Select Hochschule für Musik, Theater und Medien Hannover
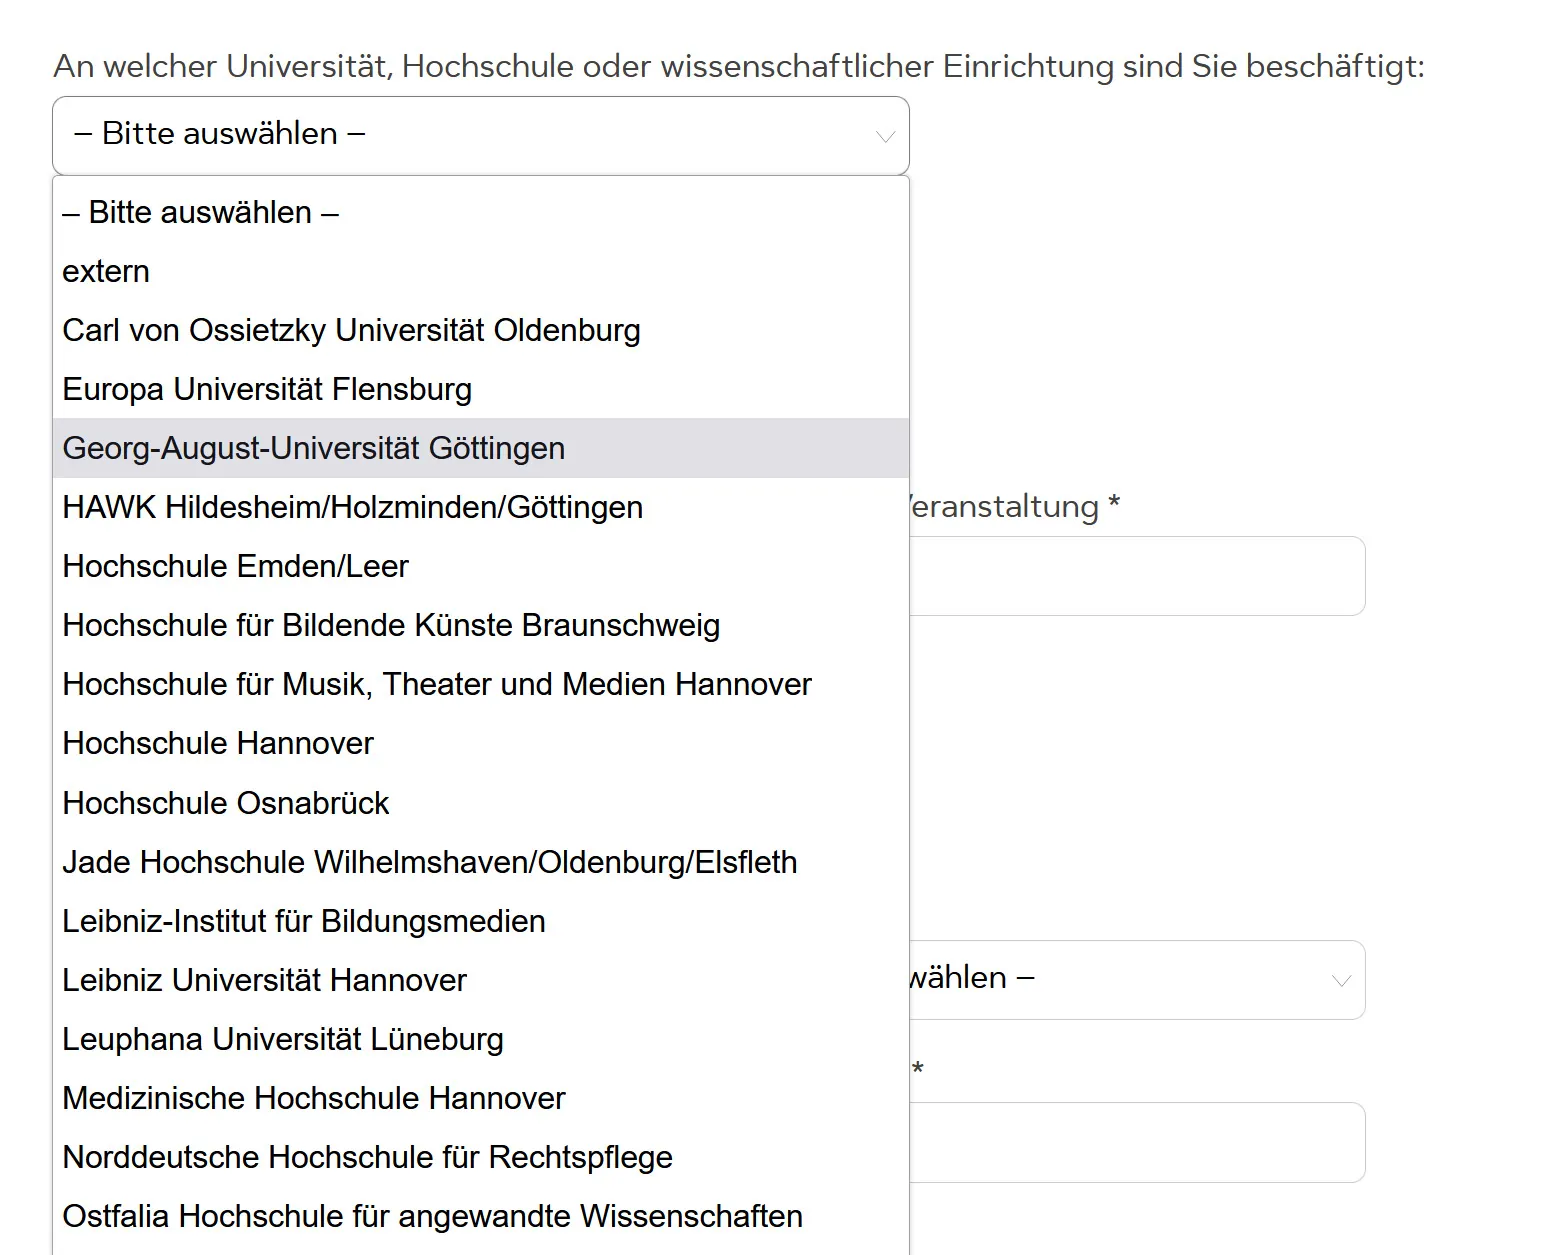The image size is (1567, 1255). pyautogui.click(x=481, y=684)
